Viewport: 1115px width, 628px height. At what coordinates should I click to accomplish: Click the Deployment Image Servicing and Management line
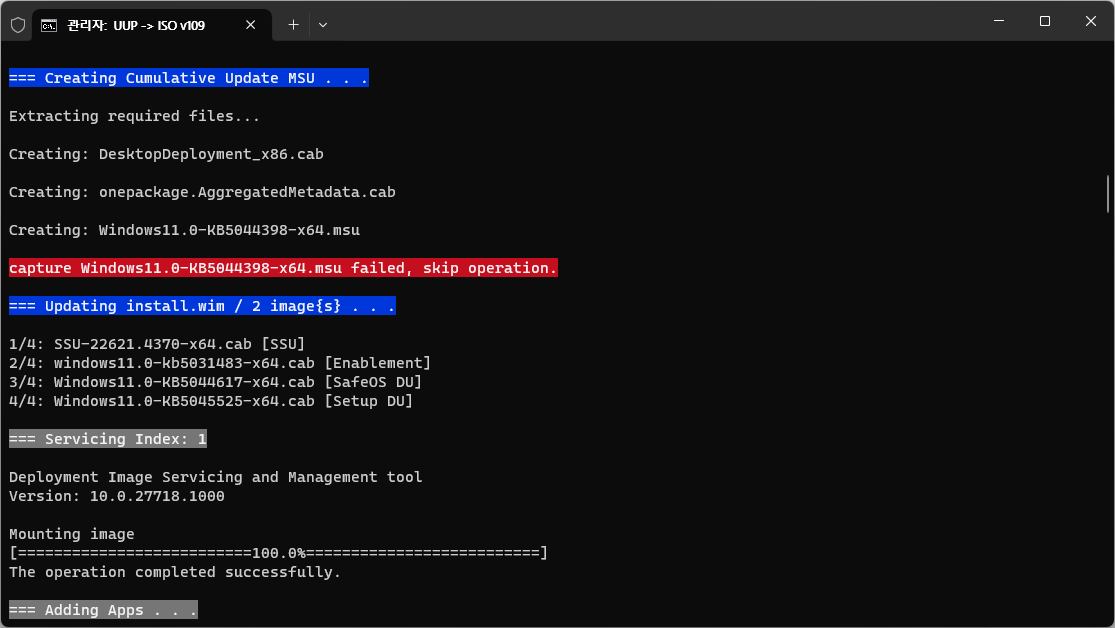(215, 477)
